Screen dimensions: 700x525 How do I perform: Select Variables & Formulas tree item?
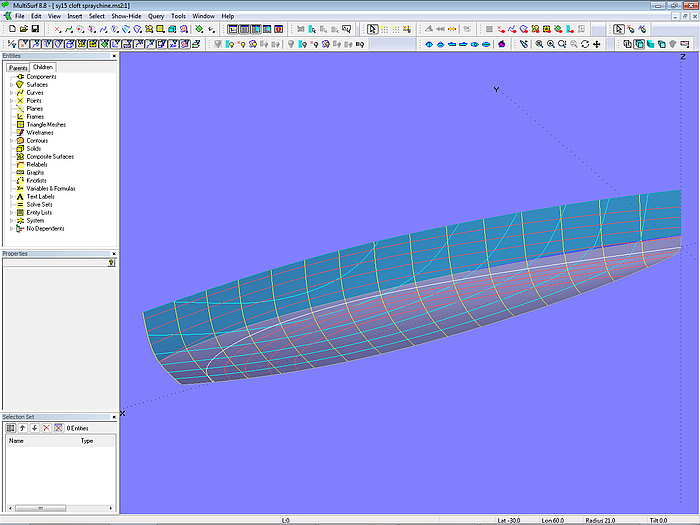(x=50, y=189)
